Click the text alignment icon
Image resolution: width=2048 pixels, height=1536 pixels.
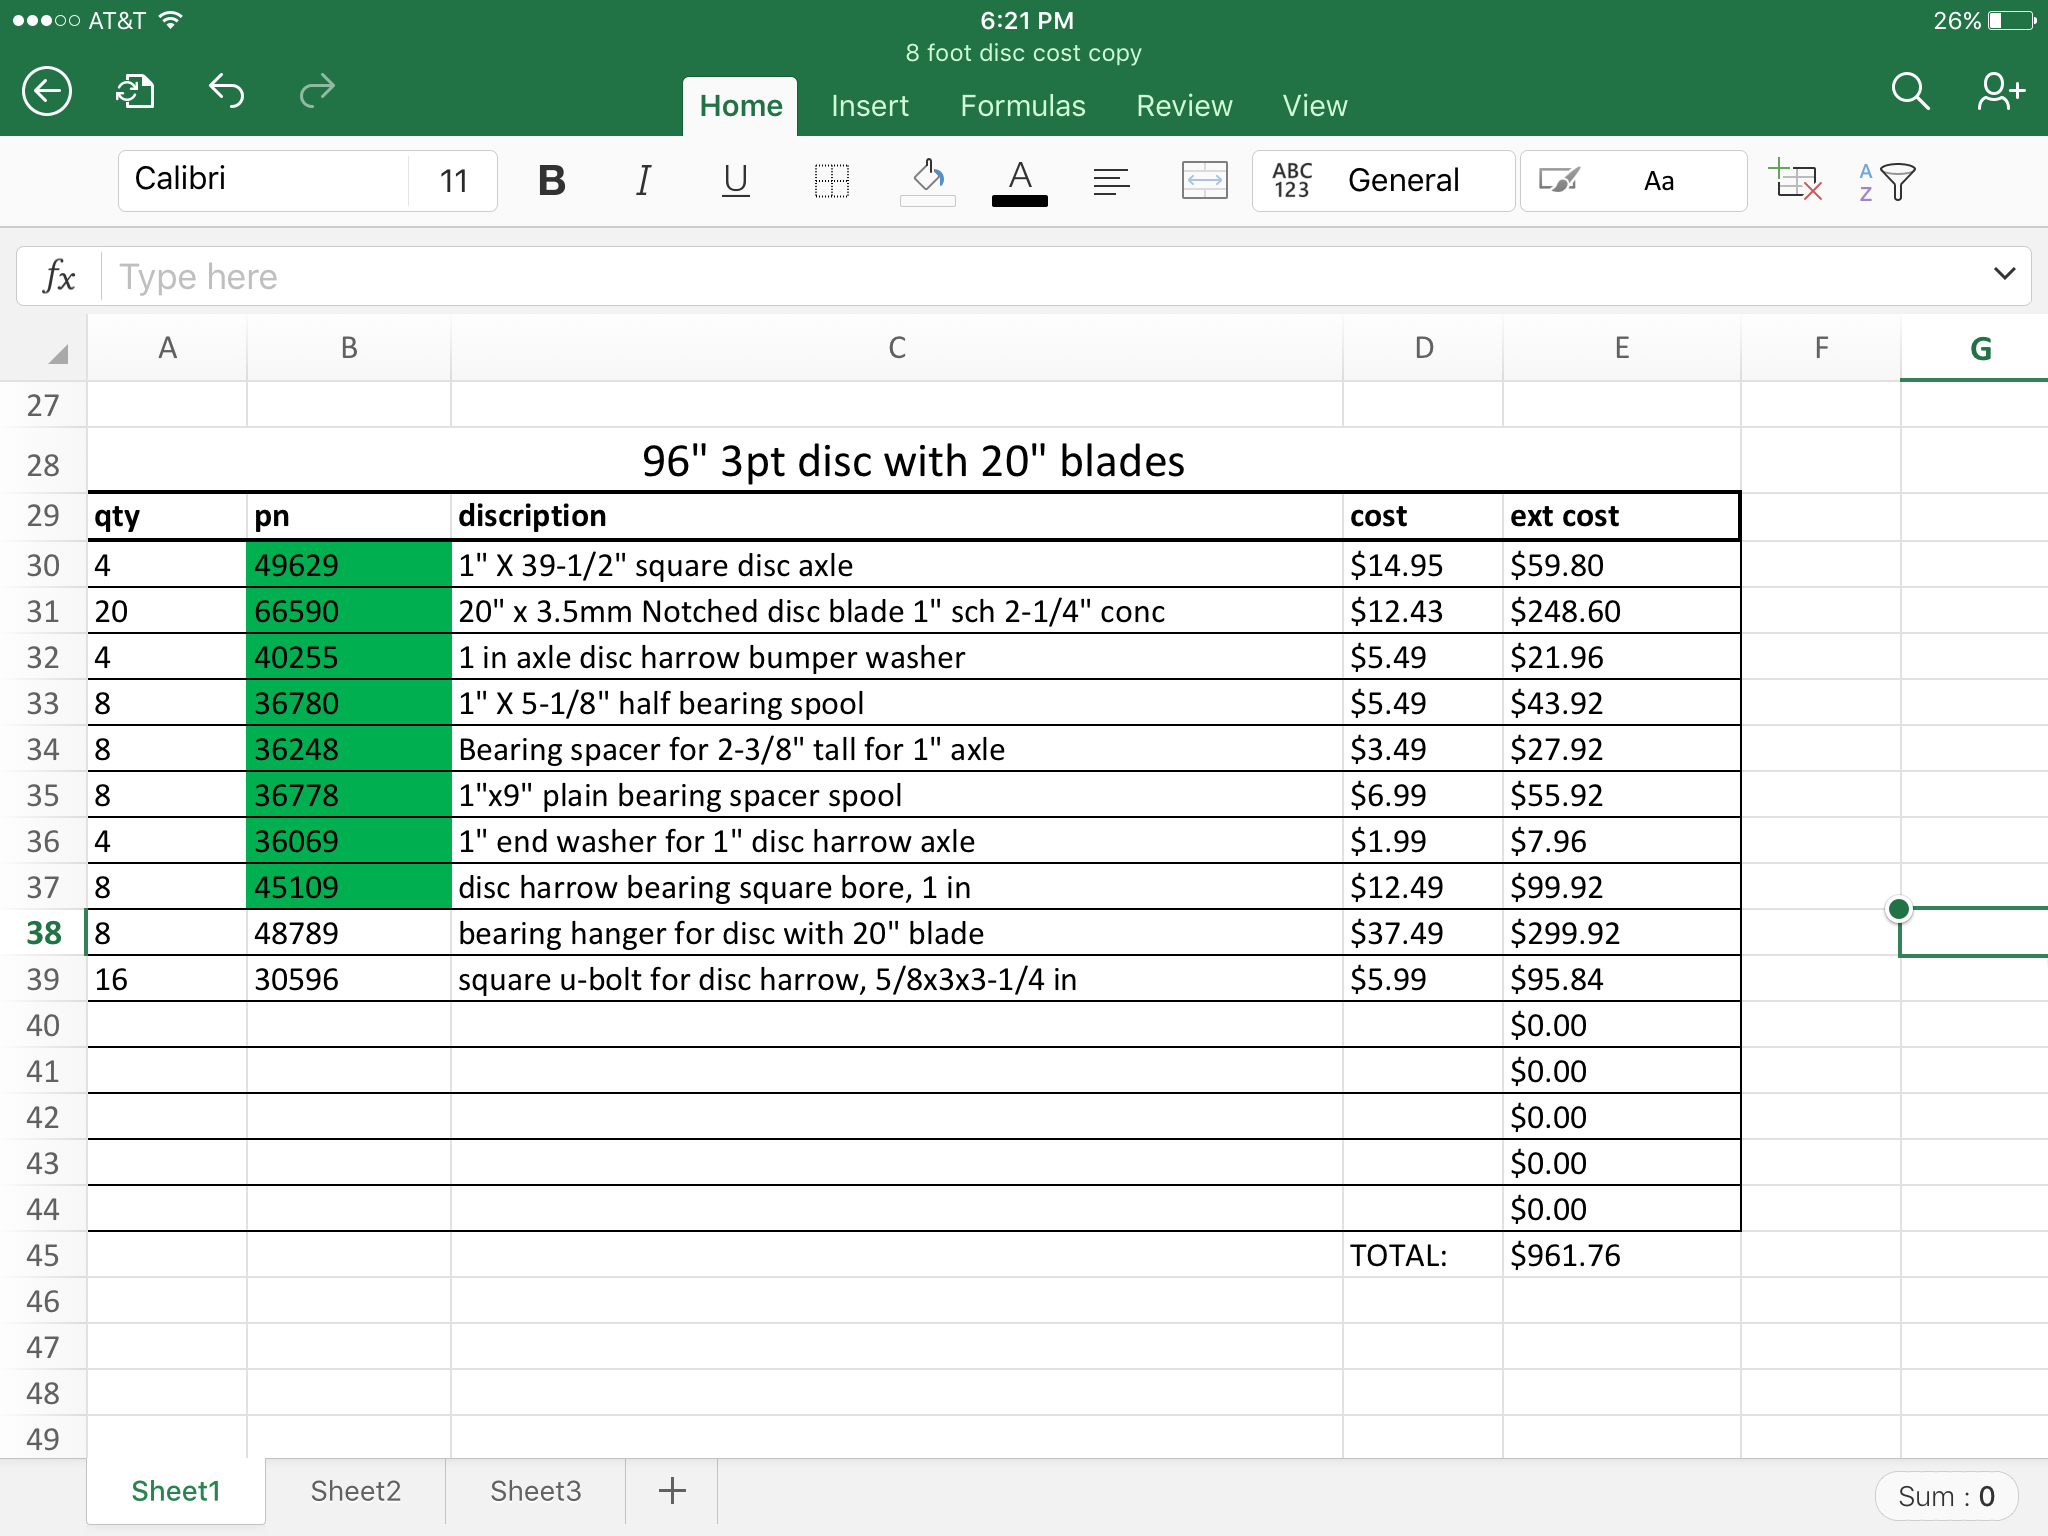1111,181
